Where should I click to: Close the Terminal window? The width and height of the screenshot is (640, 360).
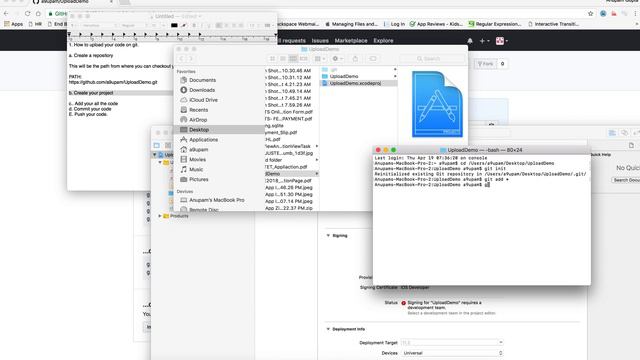coord(378,150)
